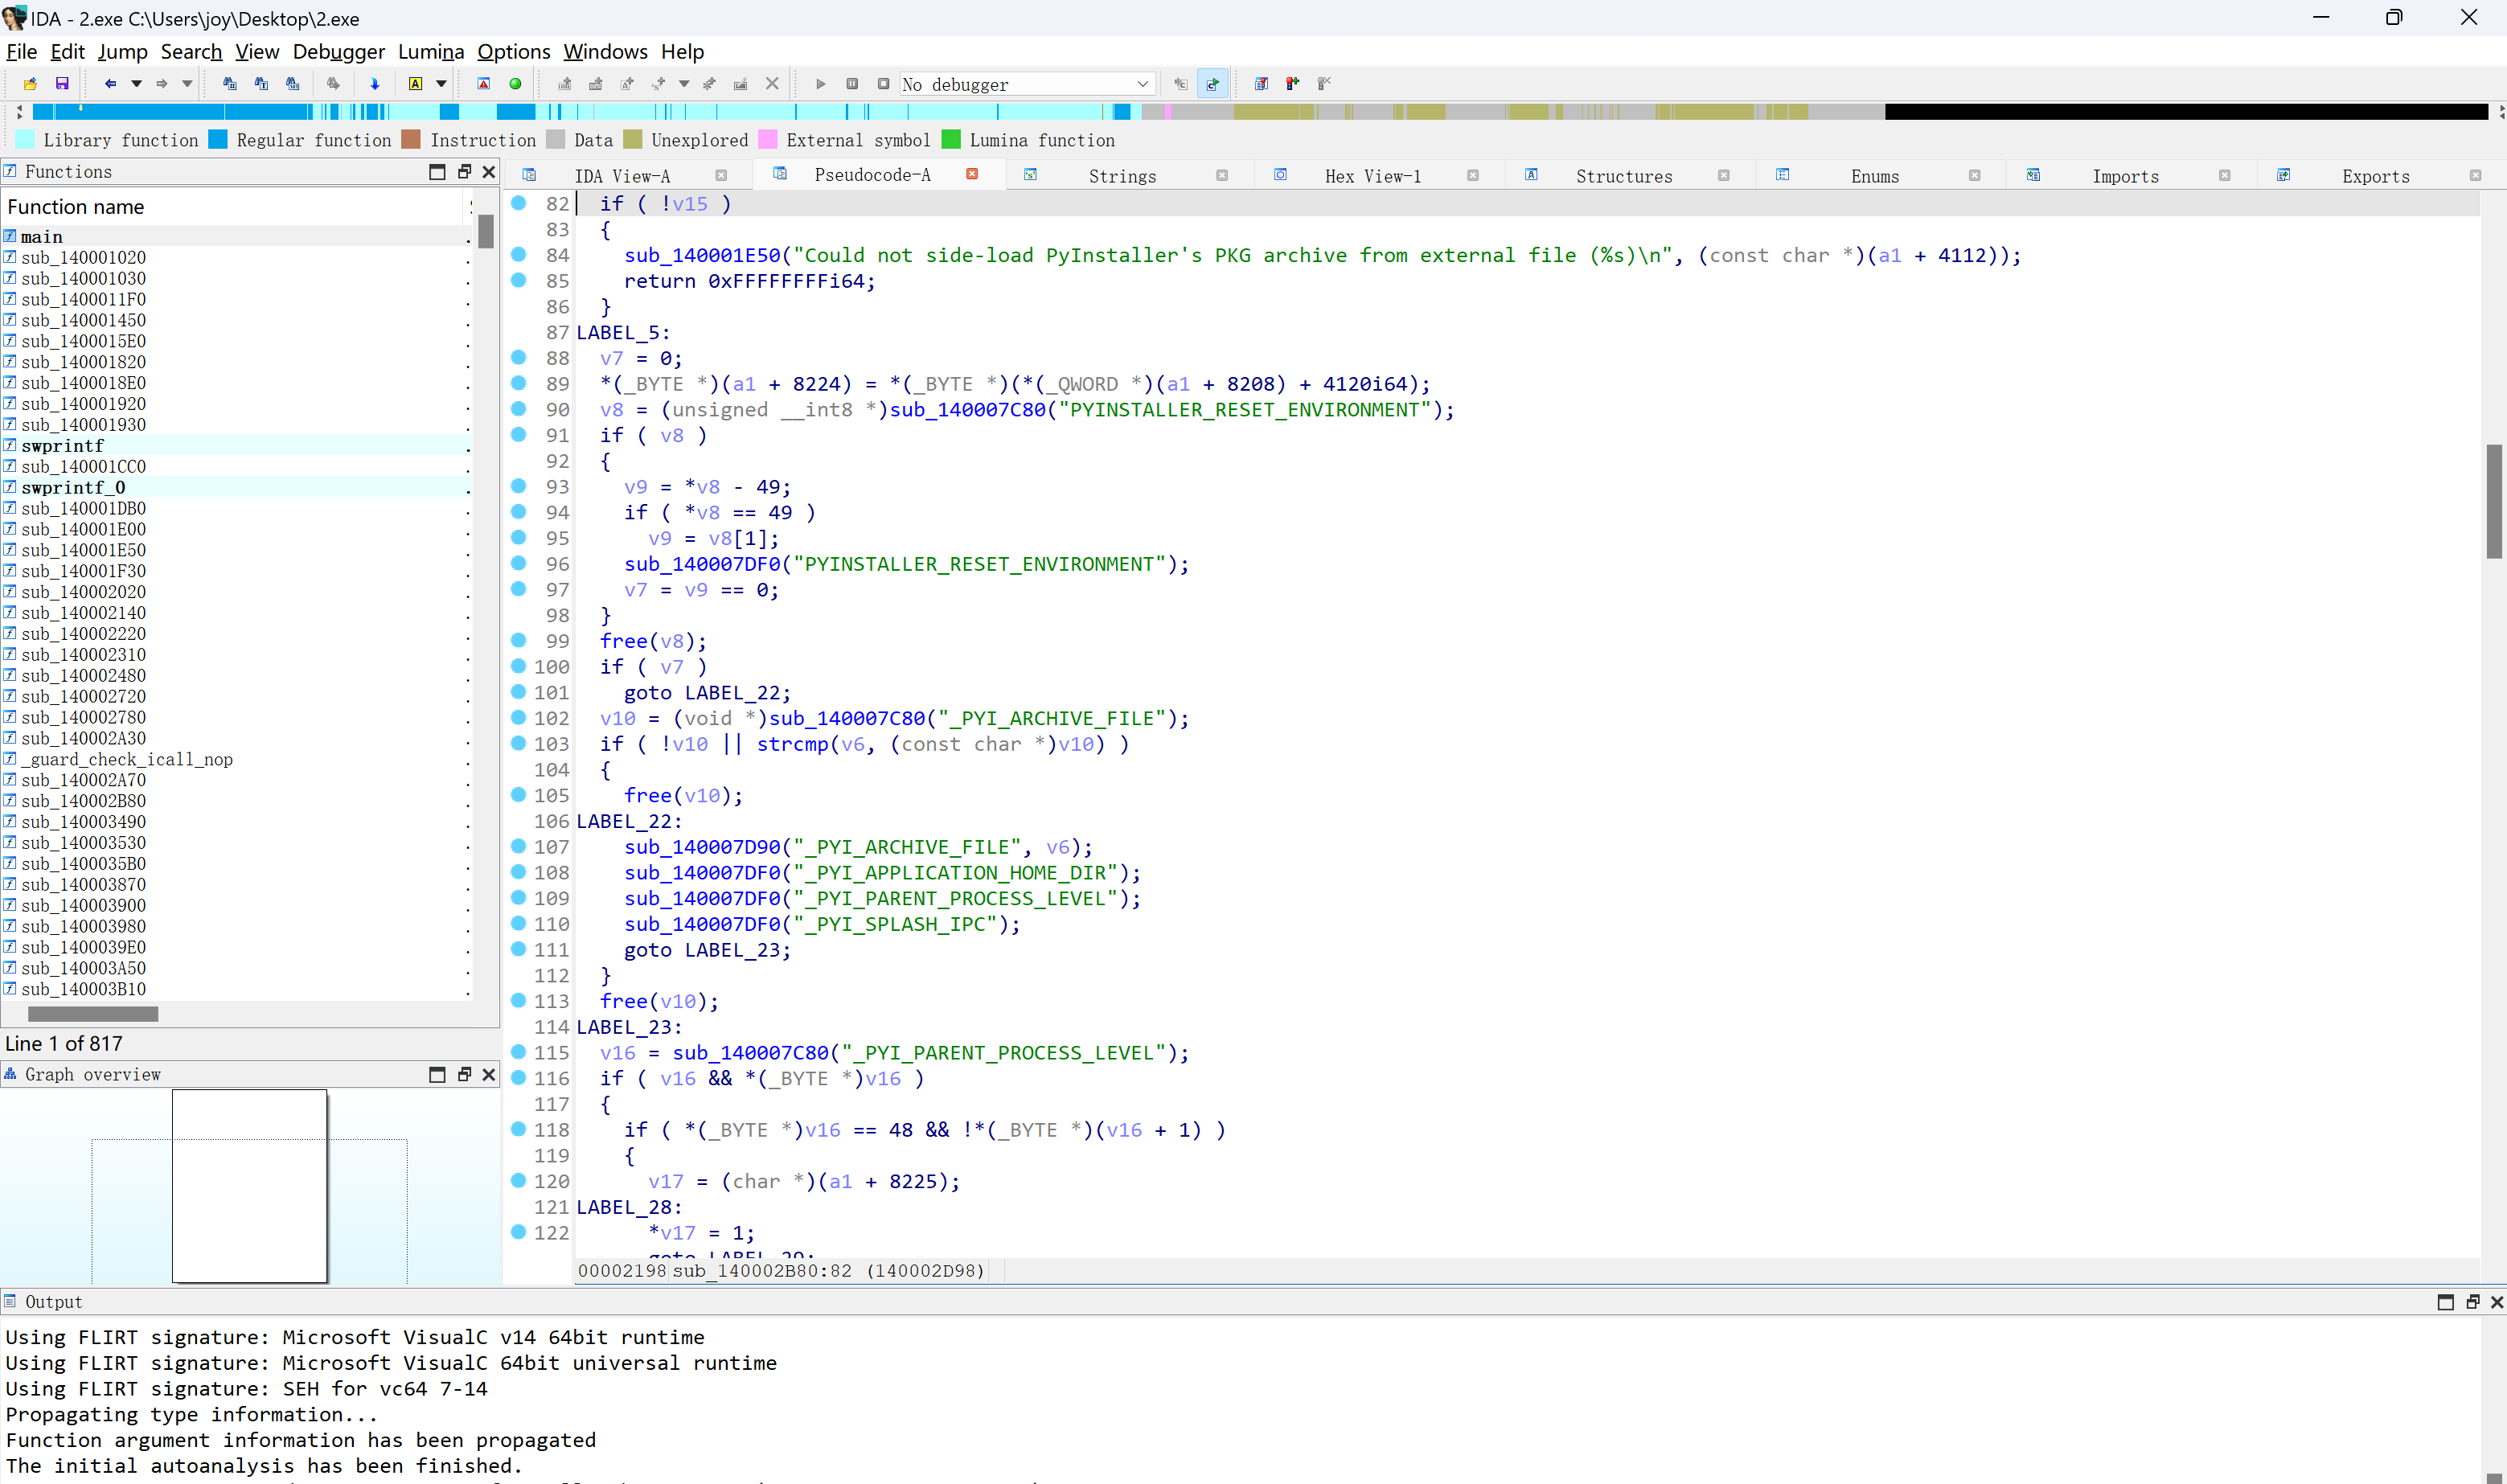Toggle breakpoint dot on line 90
Viewport: 2507px width, 1484px height.
click(x=518, y=408)
